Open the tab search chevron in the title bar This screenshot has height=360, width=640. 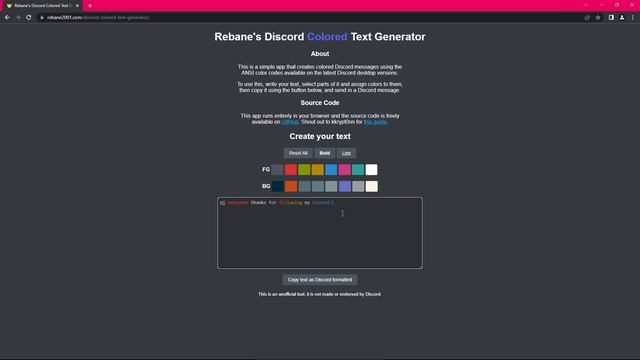point(586,5)
